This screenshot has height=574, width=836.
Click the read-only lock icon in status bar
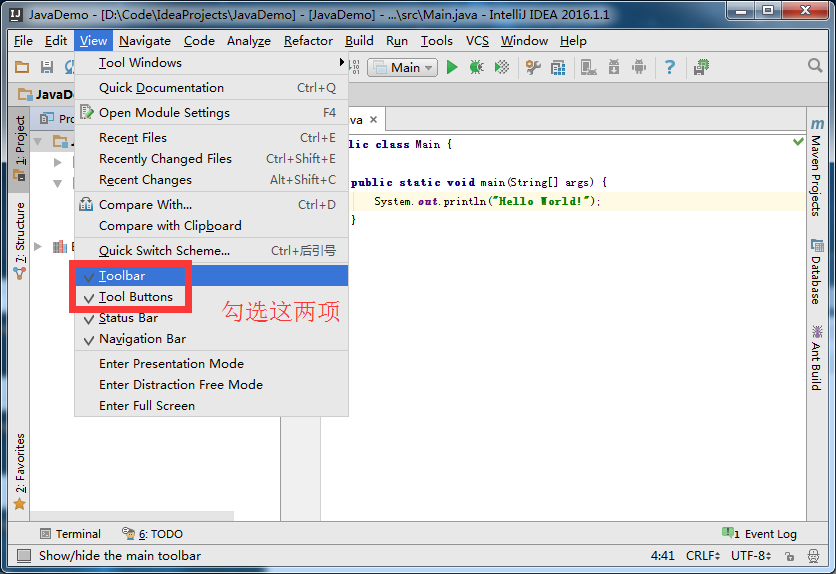click(x=790, y=556)
